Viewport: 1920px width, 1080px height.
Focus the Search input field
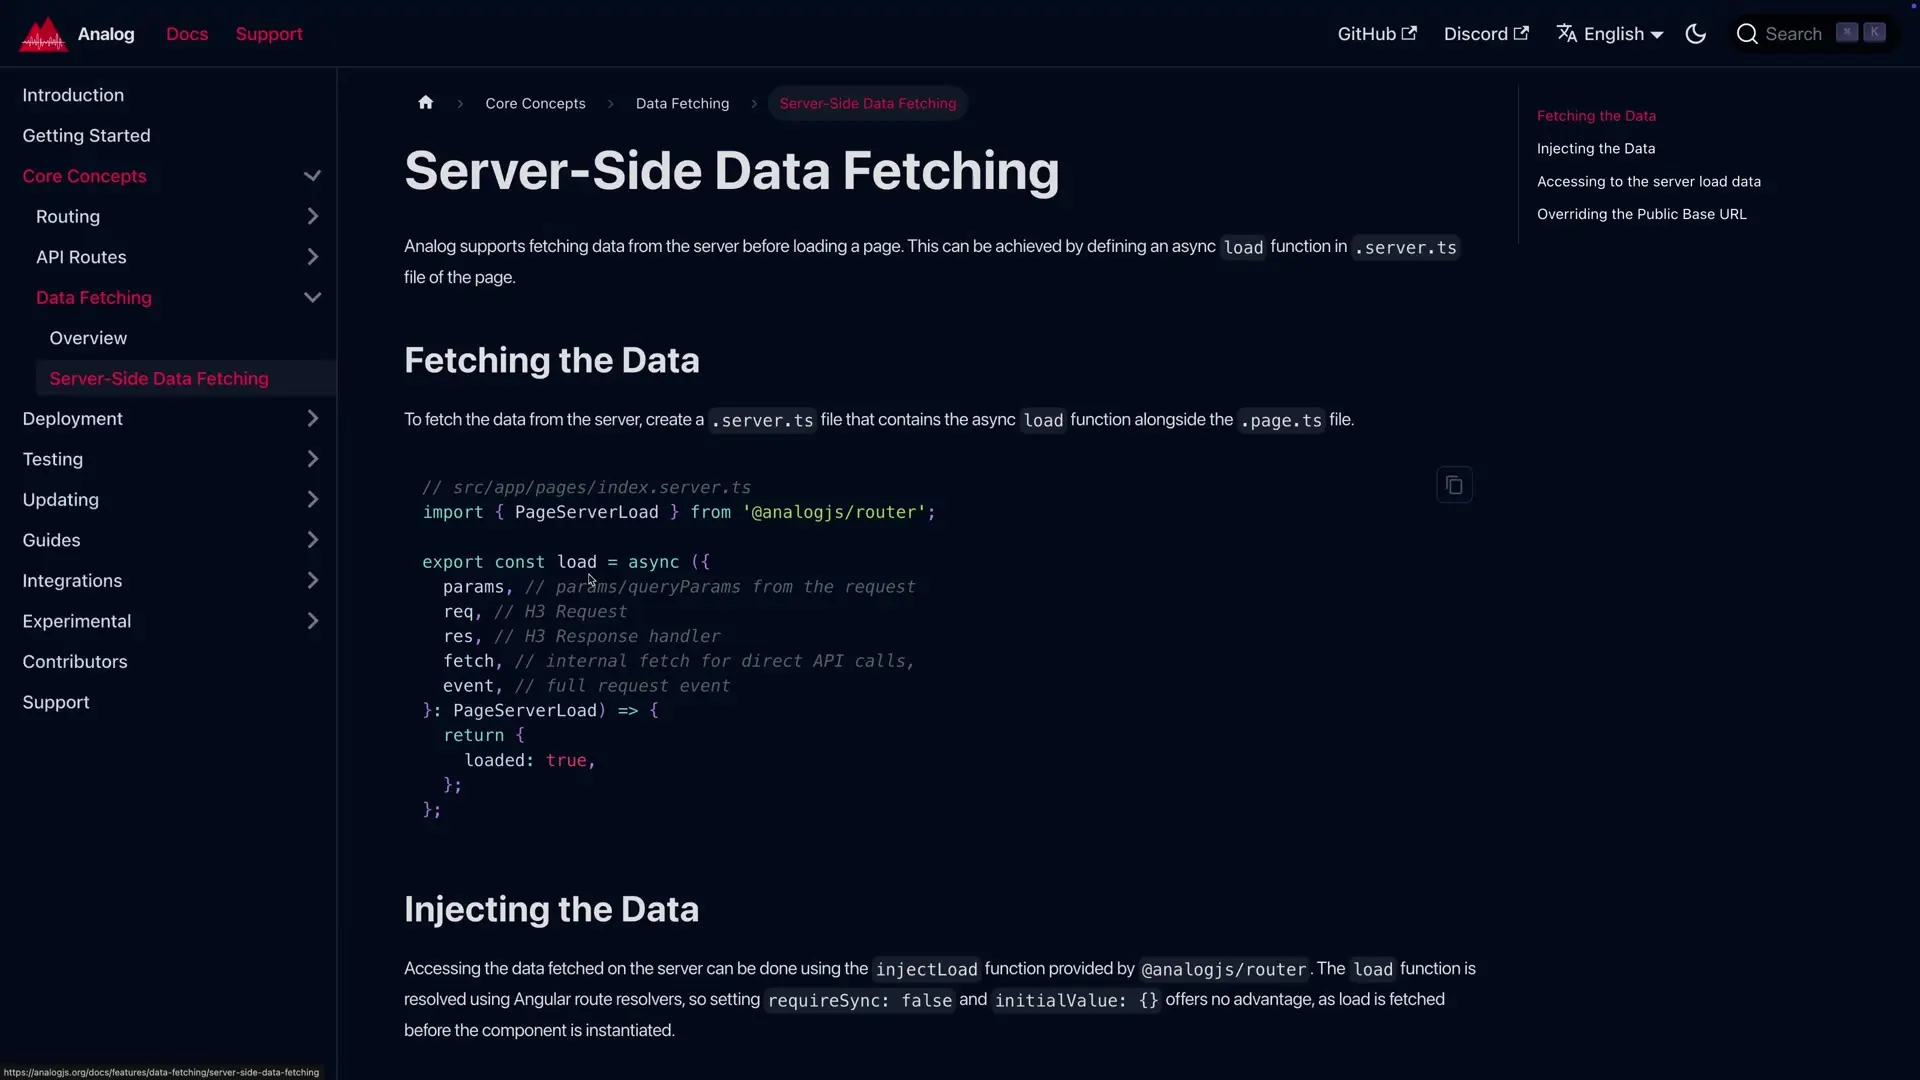tap(1812, 34)
